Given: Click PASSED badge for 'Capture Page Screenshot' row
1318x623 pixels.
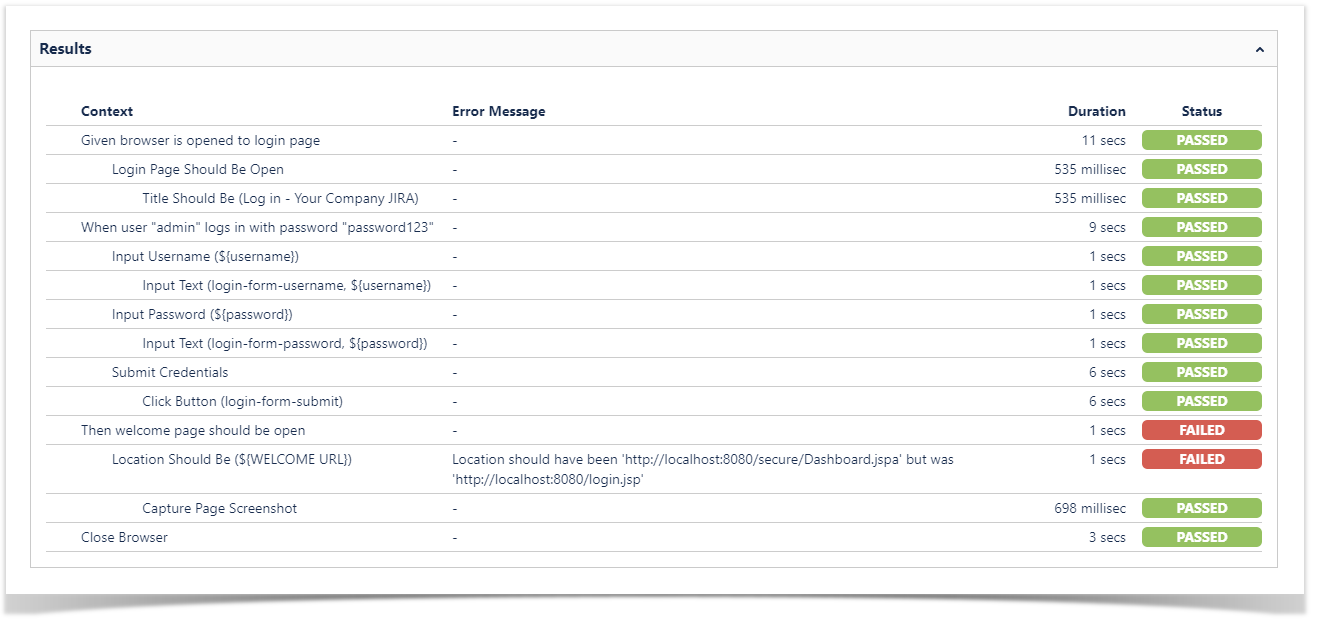Looking at the screenshot, I should (1202, 508).
